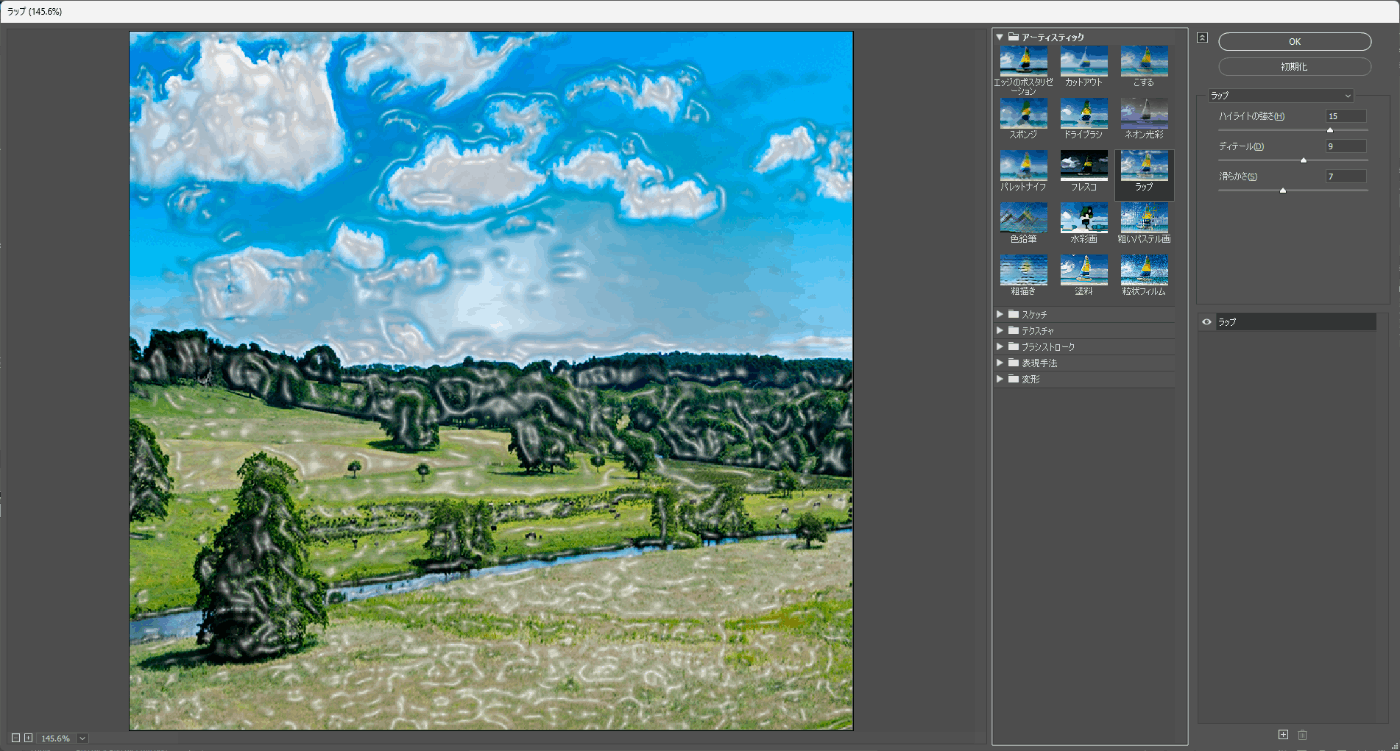Viewport: 1400px width, 751px height.
Task: Select the フレスコ filter thumbnail
Action: tap(1084, 166)
